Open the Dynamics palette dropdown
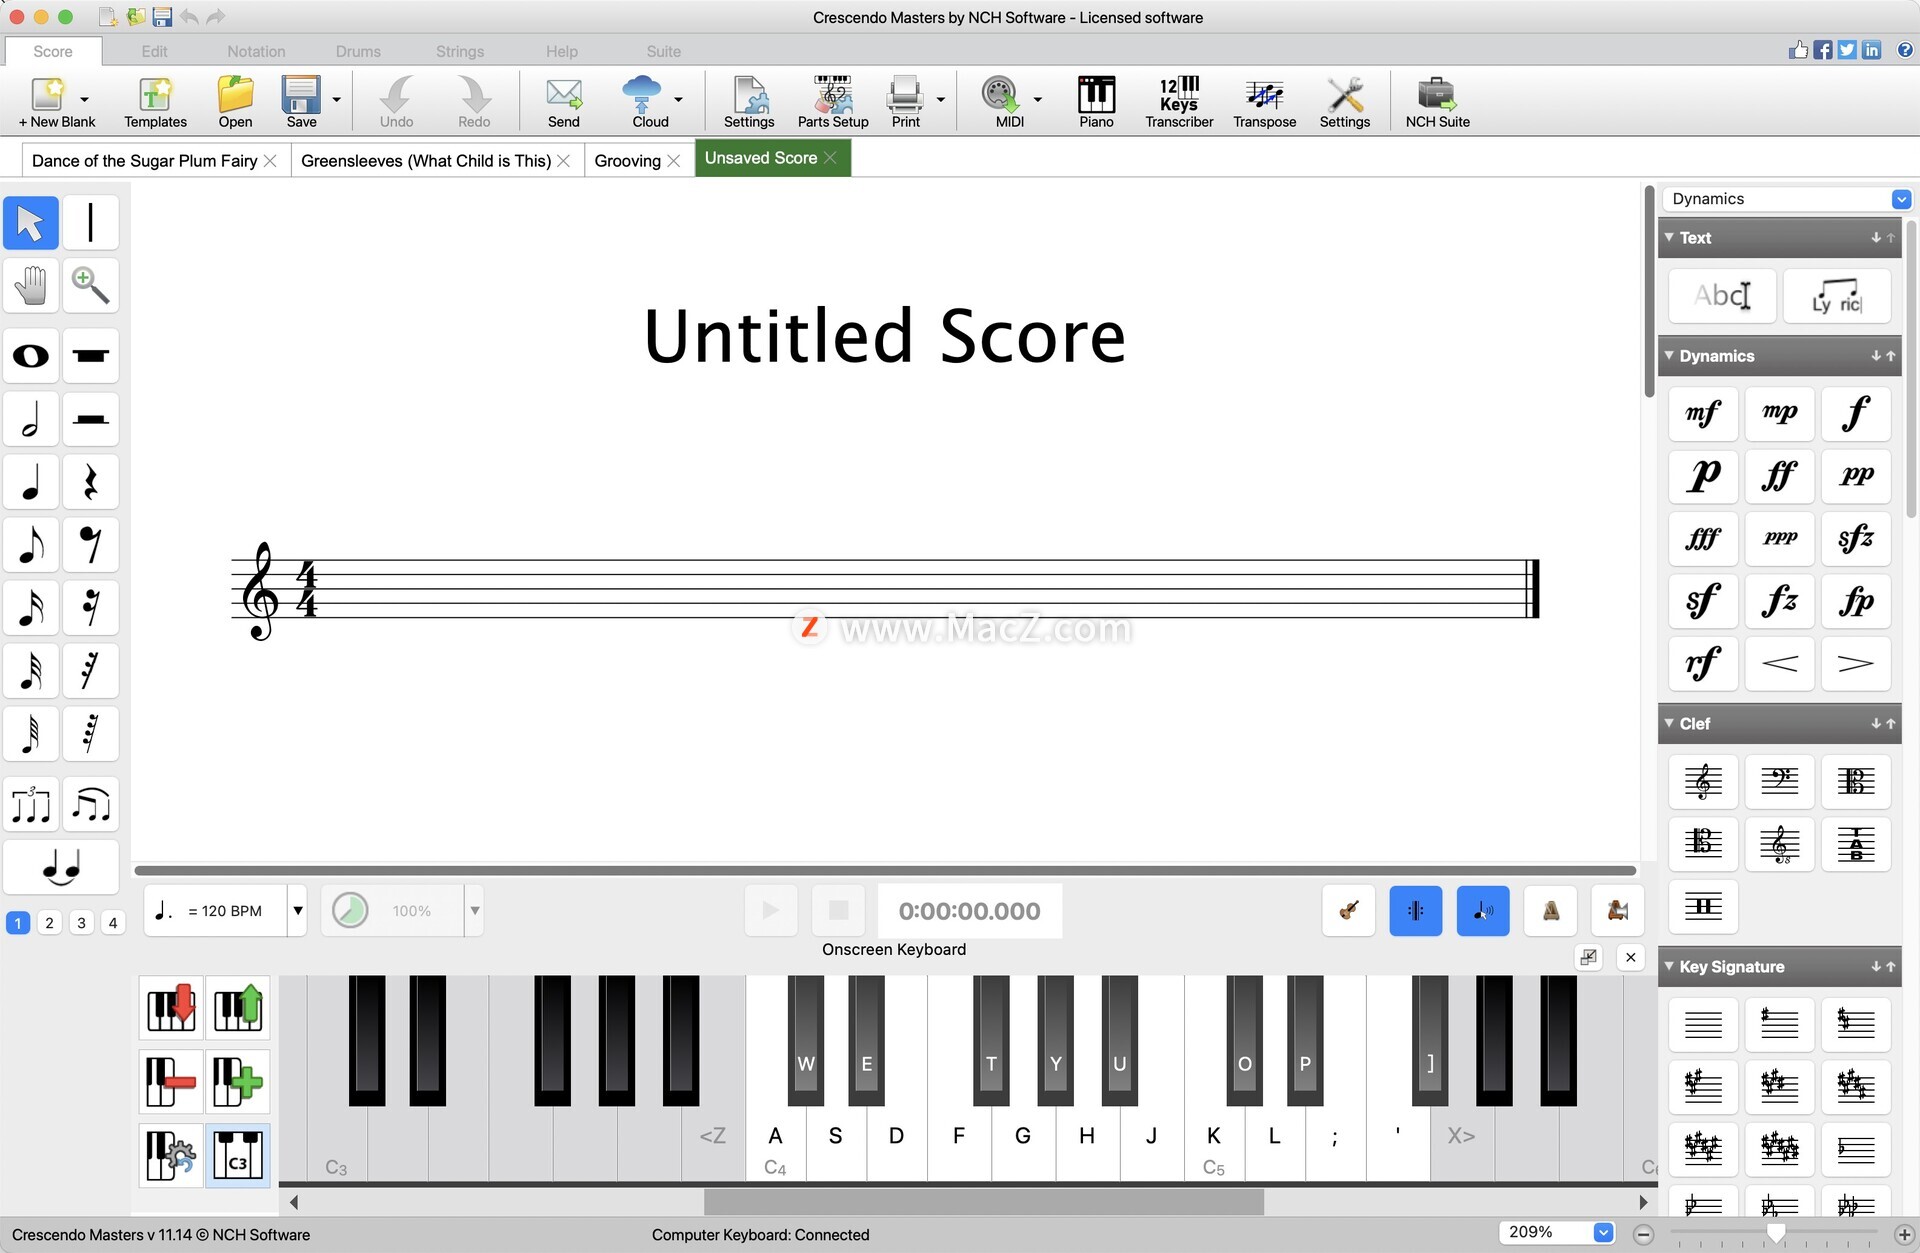 click(1901, 199)
